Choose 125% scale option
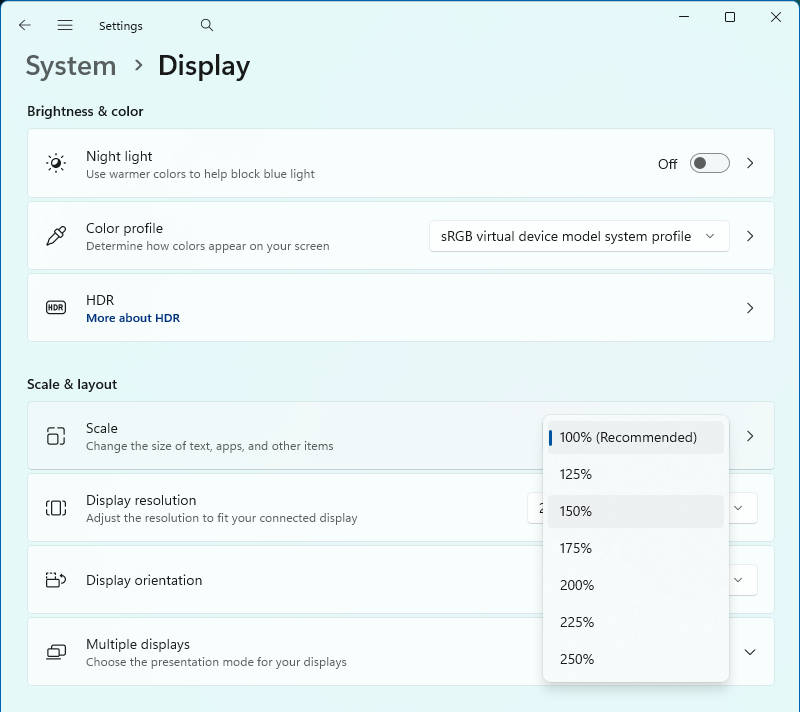The width and height of the screenshot is (800, 712). 635,474
